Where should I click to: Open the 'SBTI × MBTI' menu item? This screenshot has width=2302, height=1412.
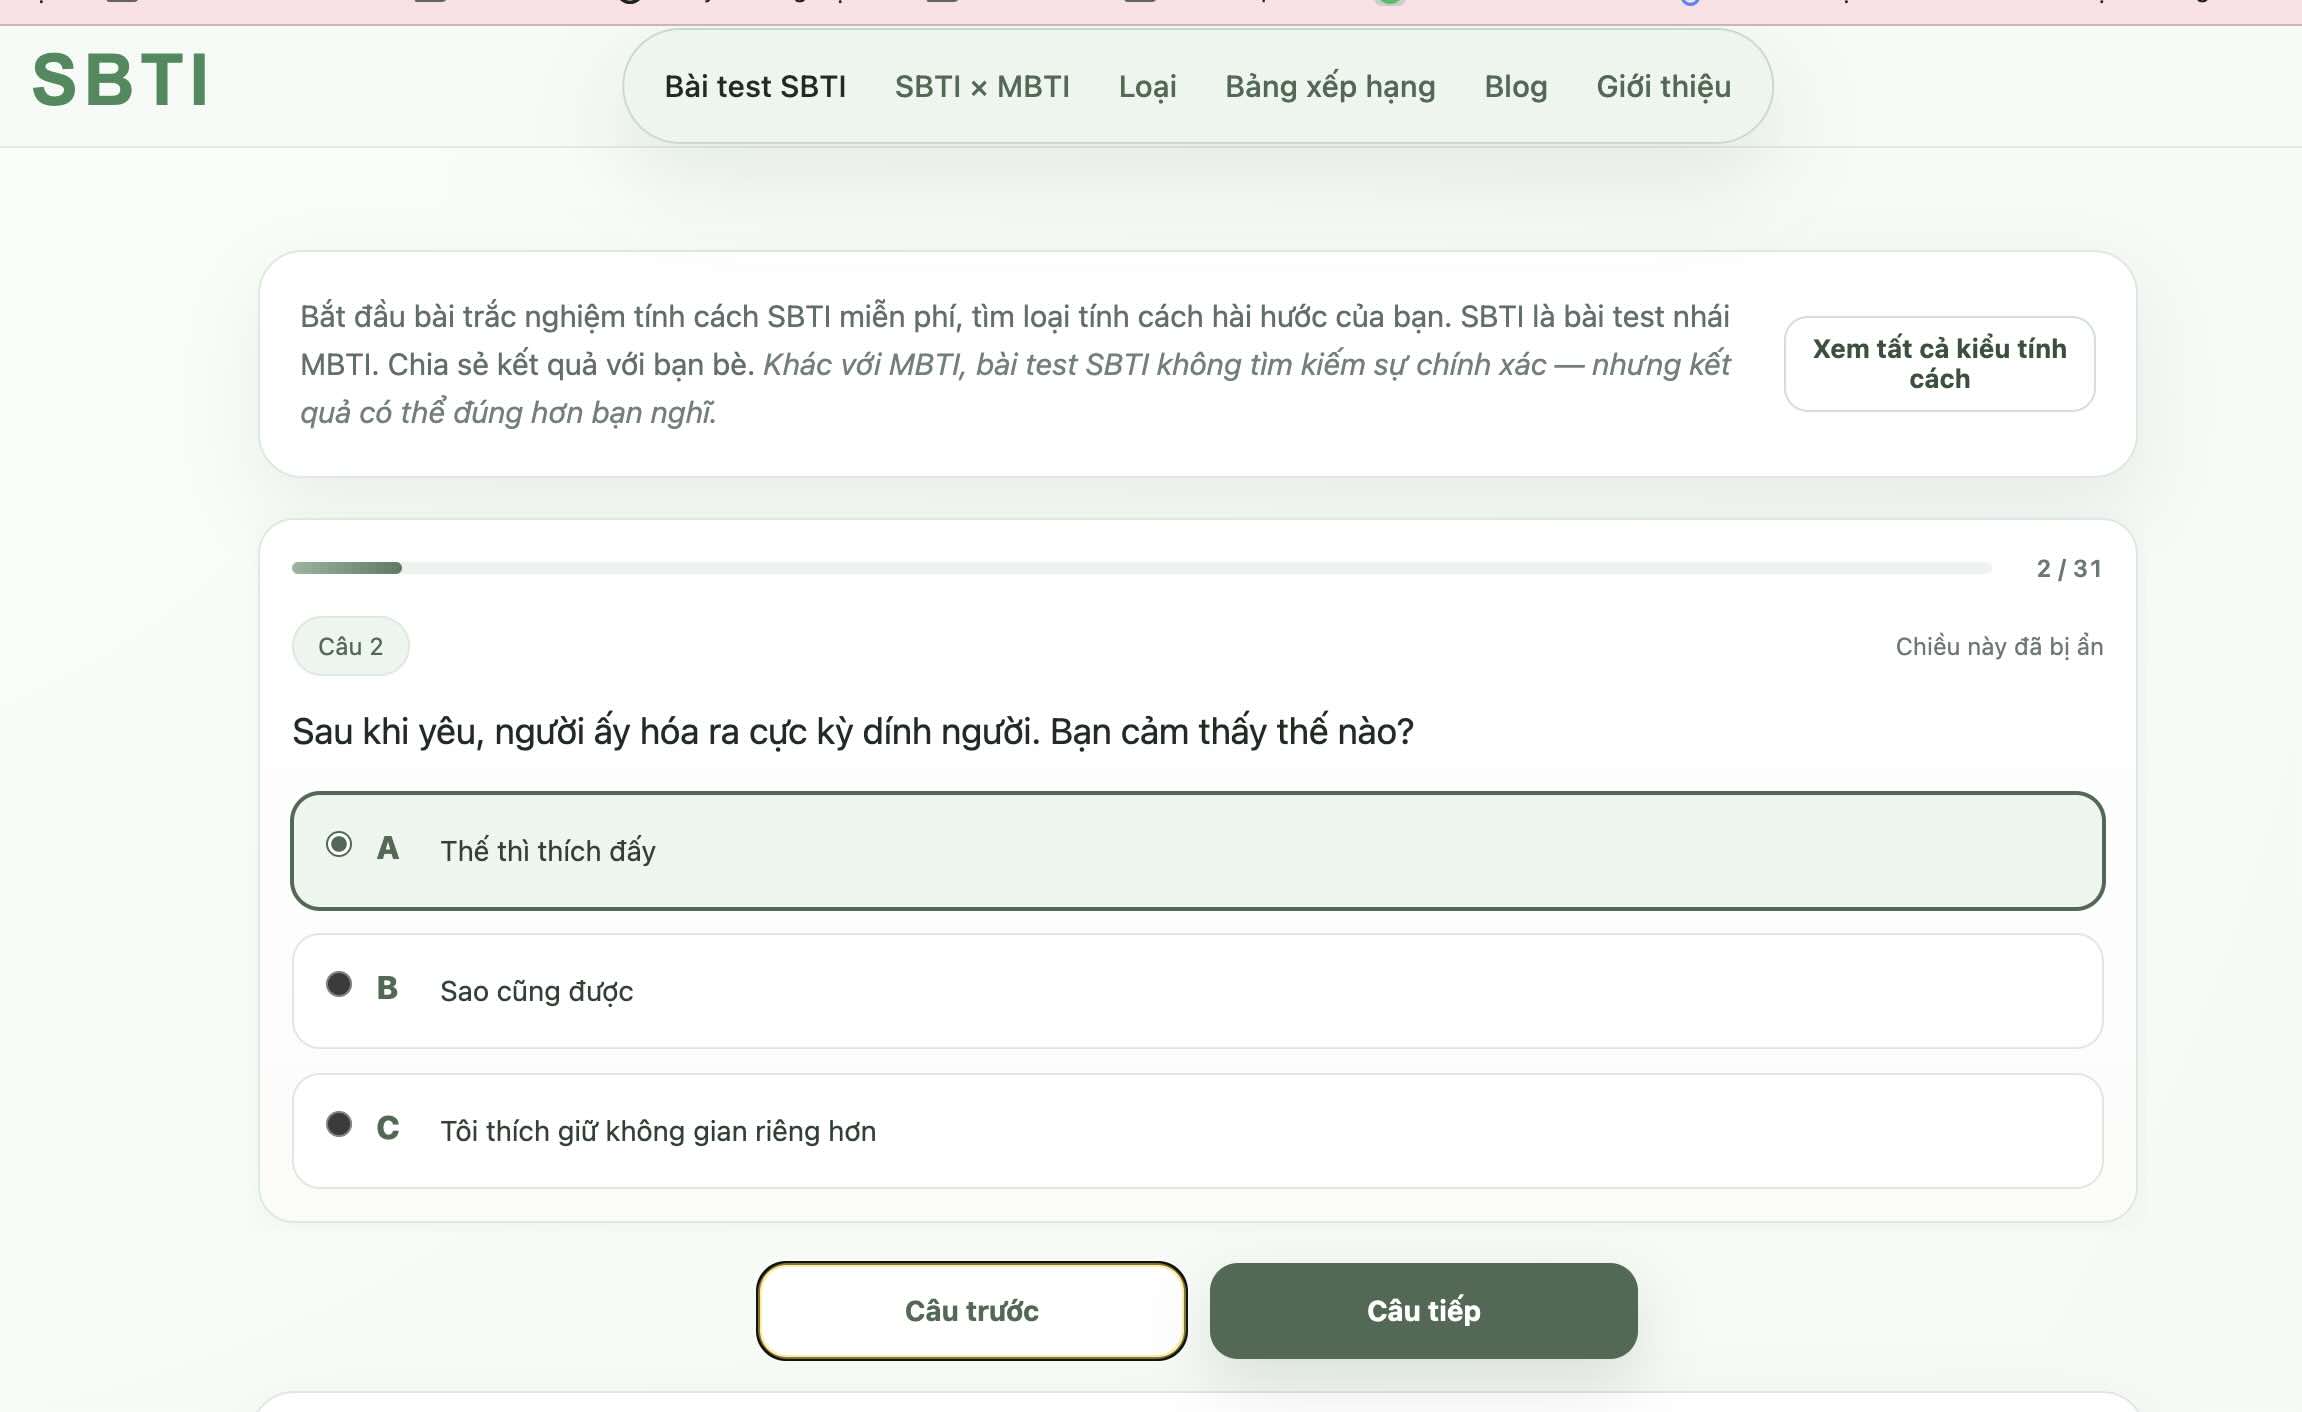pyautogui.click(x=982, y=86)
